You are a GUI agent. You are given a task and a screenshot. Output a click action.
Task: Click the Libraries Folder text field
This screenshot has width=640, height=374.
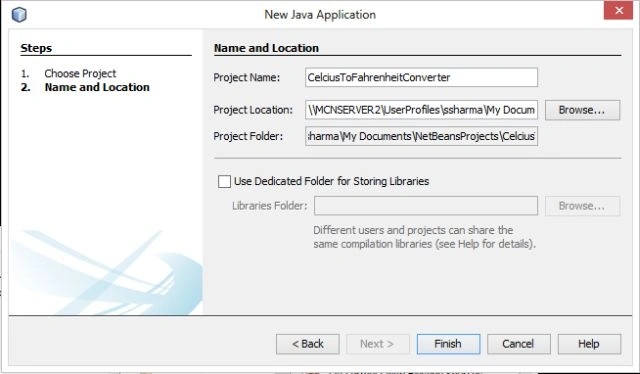tap(426, 206)
